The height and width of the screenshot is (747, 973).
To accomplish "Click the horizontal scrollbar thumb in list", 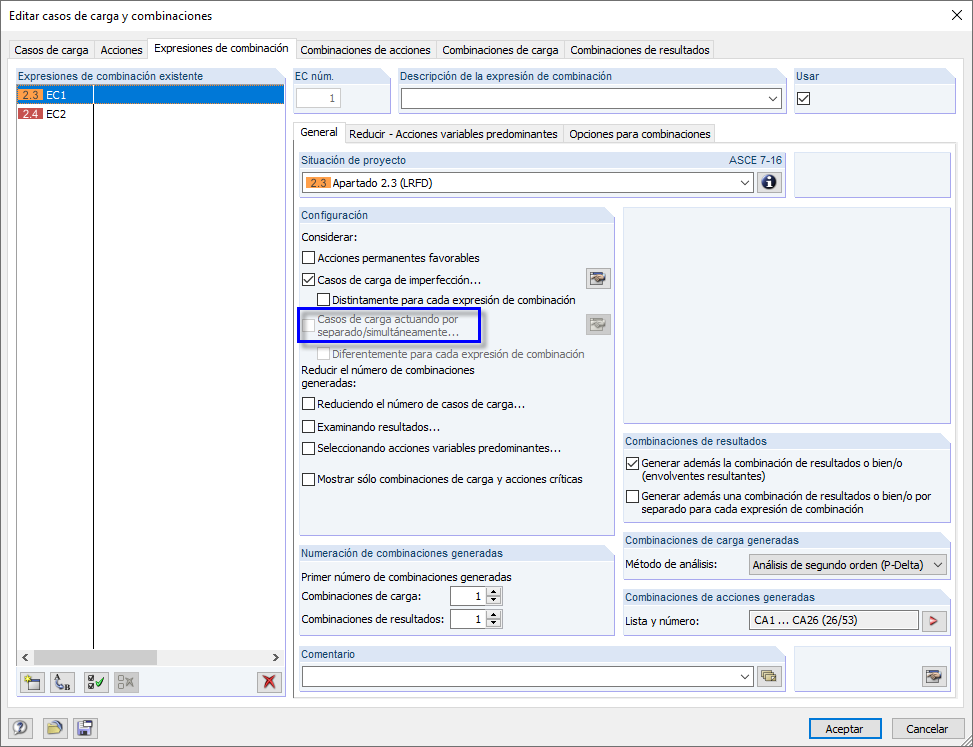I will [x=96, y=657].
